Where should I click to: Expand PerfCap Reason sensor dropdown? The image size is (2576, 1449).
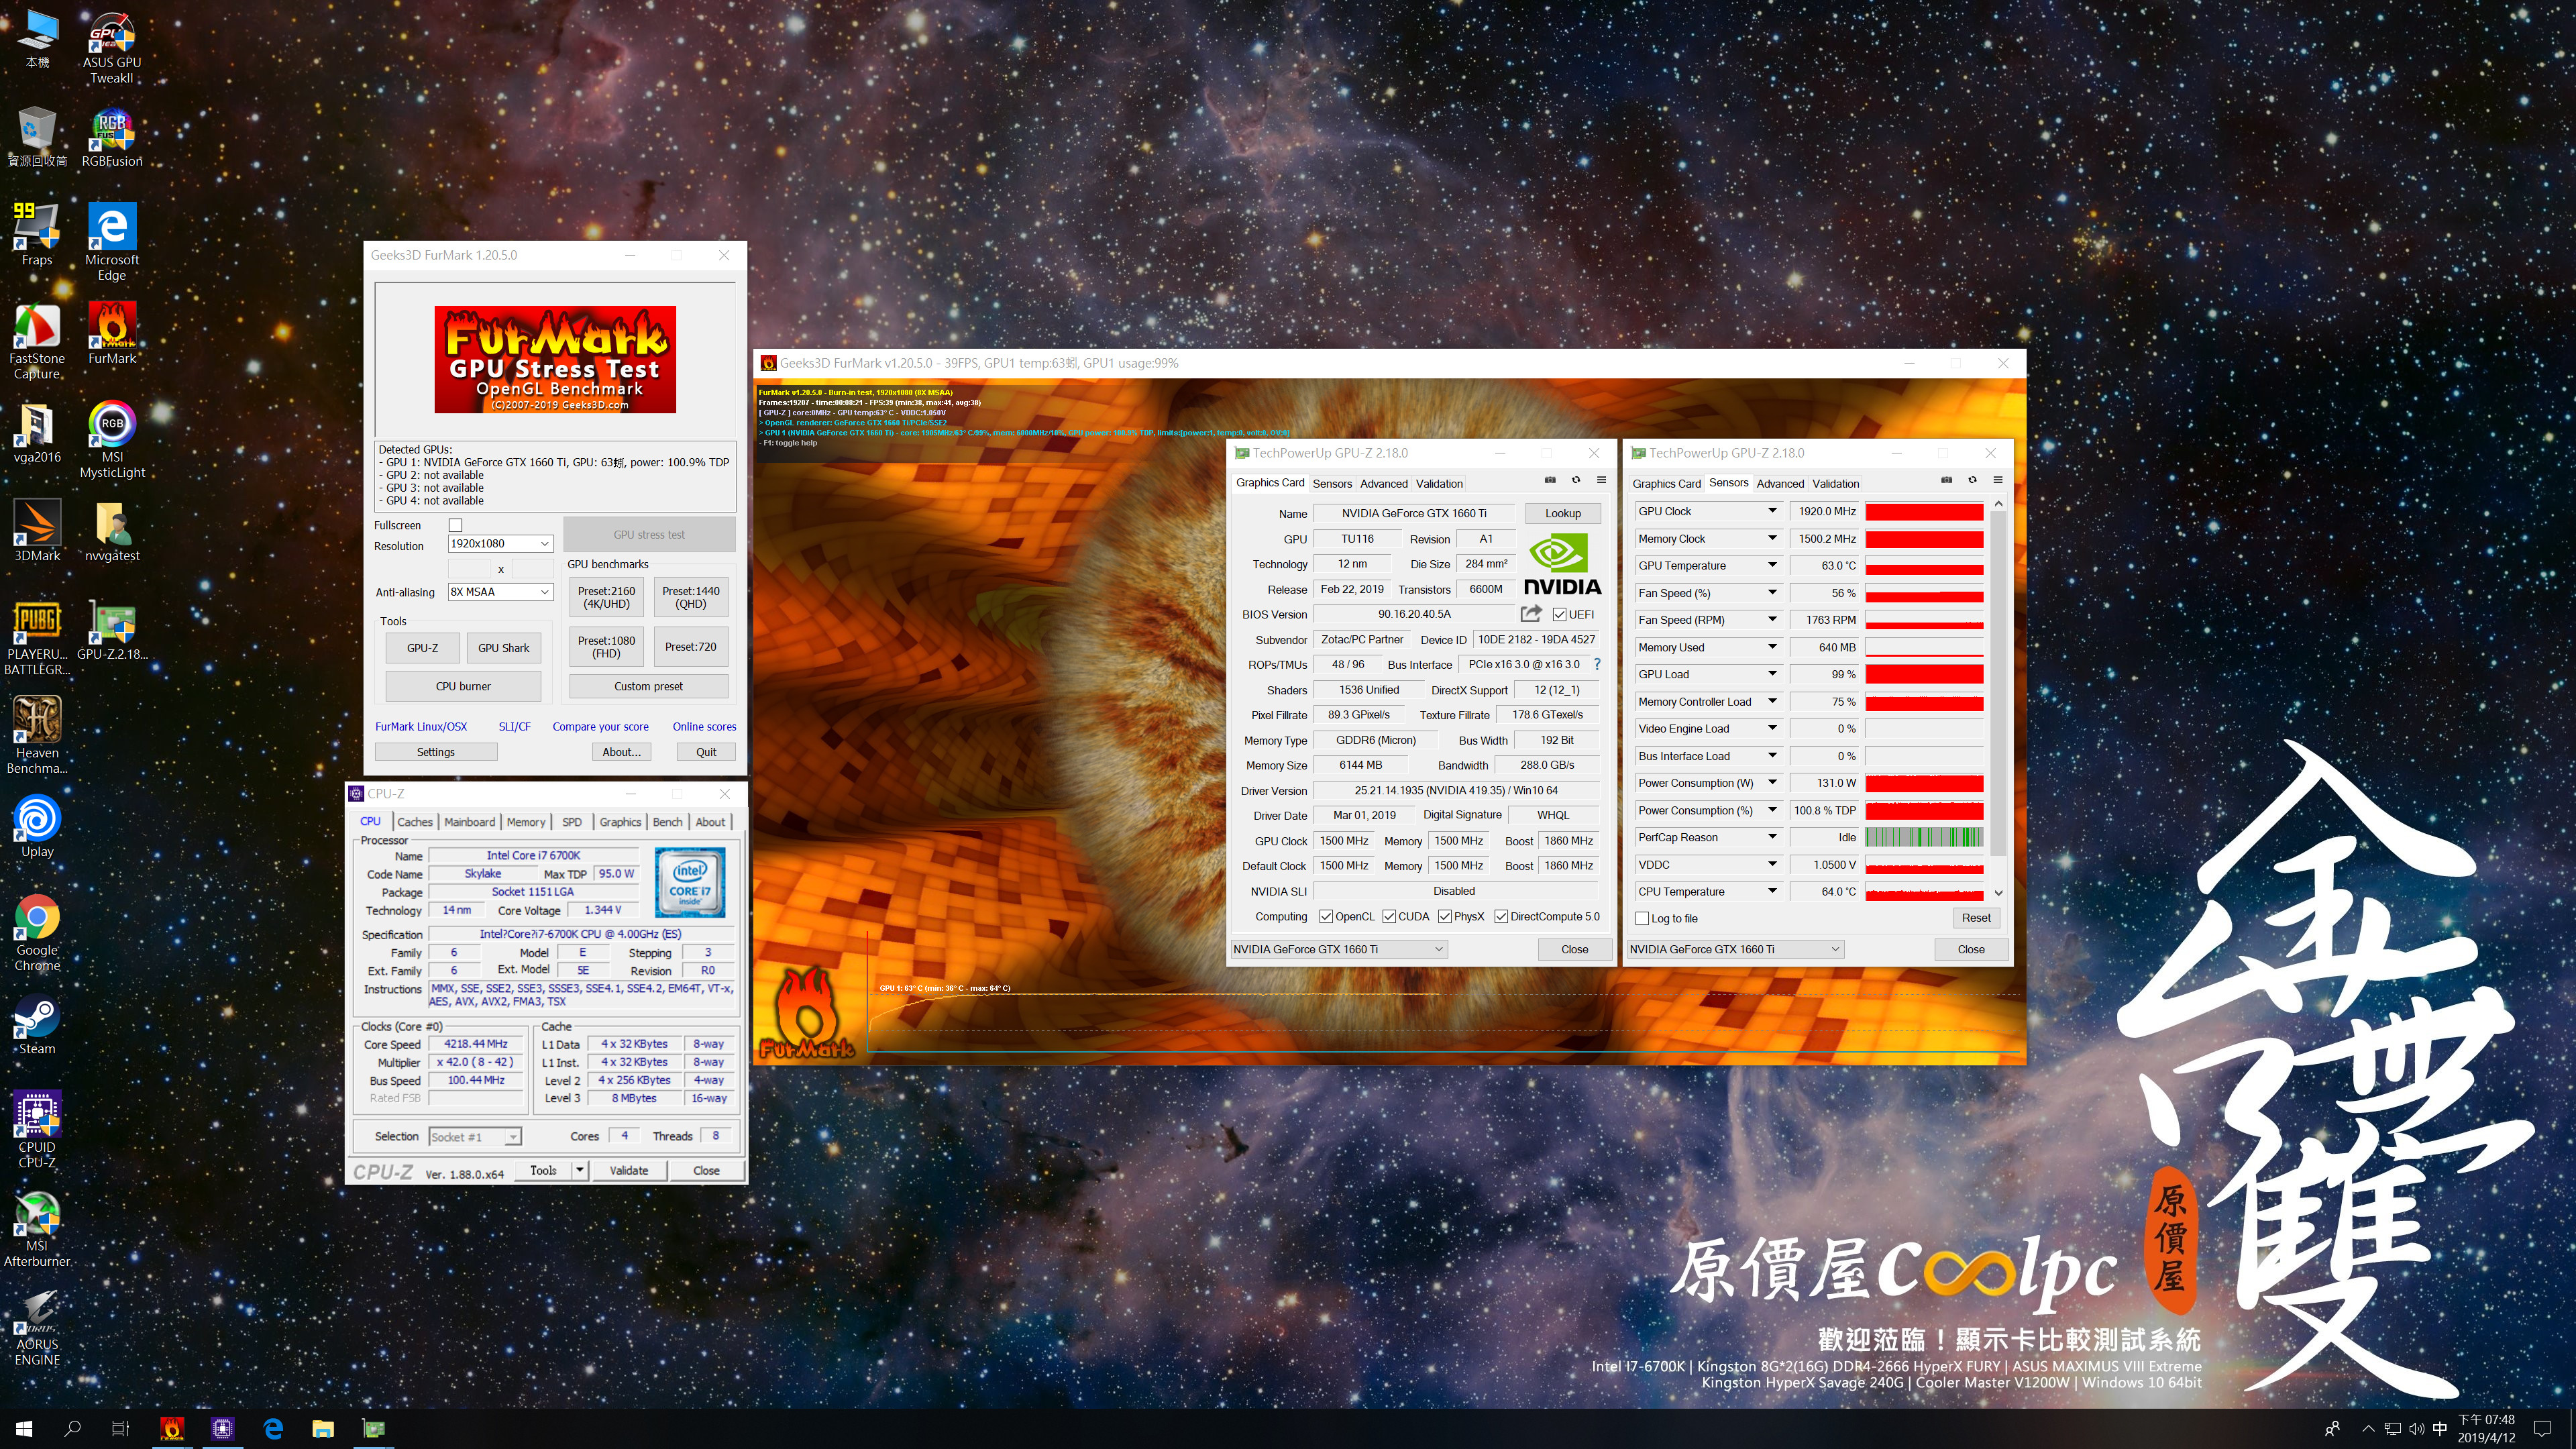coord(1772,837)
